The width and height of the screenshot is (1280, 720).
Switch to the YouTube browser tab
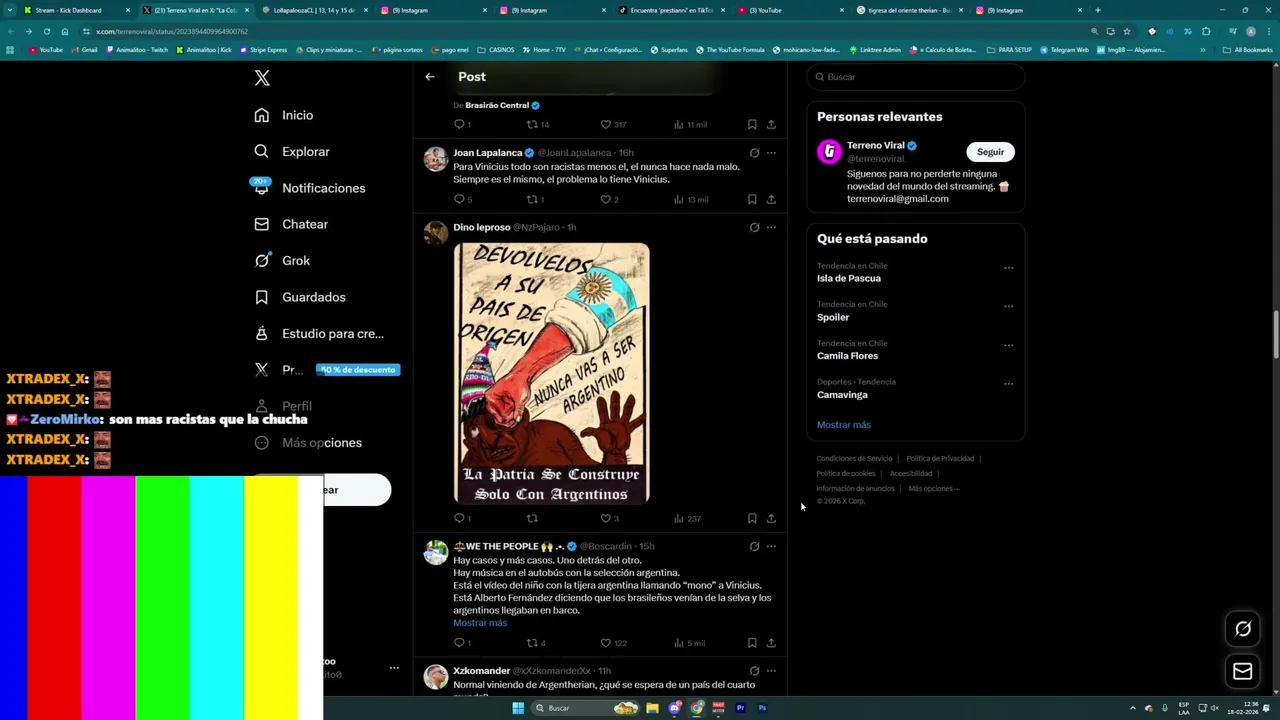pos(790,10)
